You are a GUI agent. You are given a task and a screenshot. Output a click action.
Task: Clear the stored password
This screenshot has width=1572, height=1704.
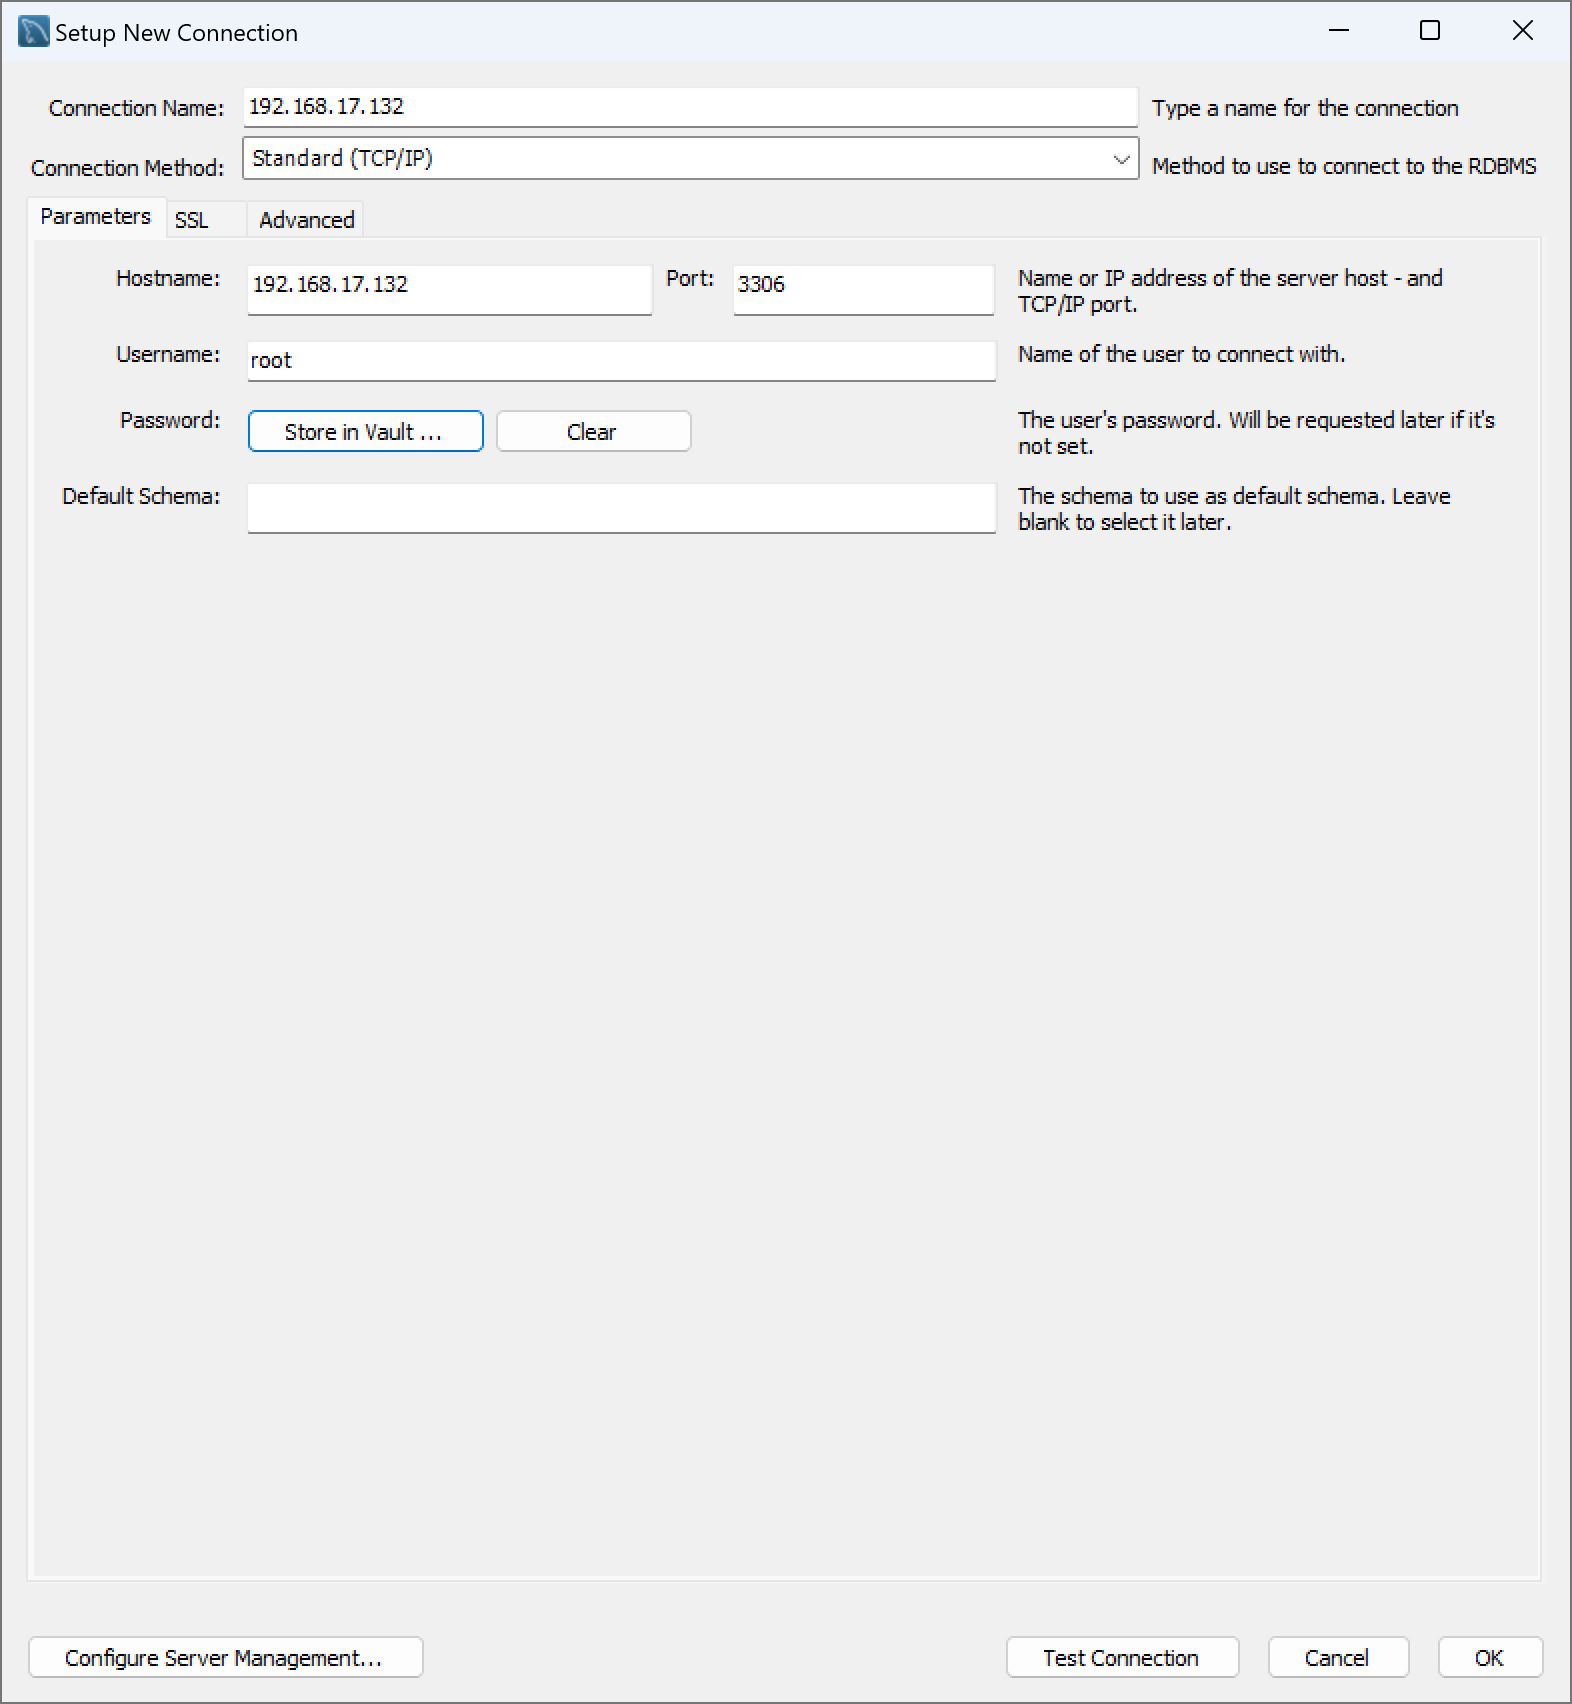coord(593,431)
